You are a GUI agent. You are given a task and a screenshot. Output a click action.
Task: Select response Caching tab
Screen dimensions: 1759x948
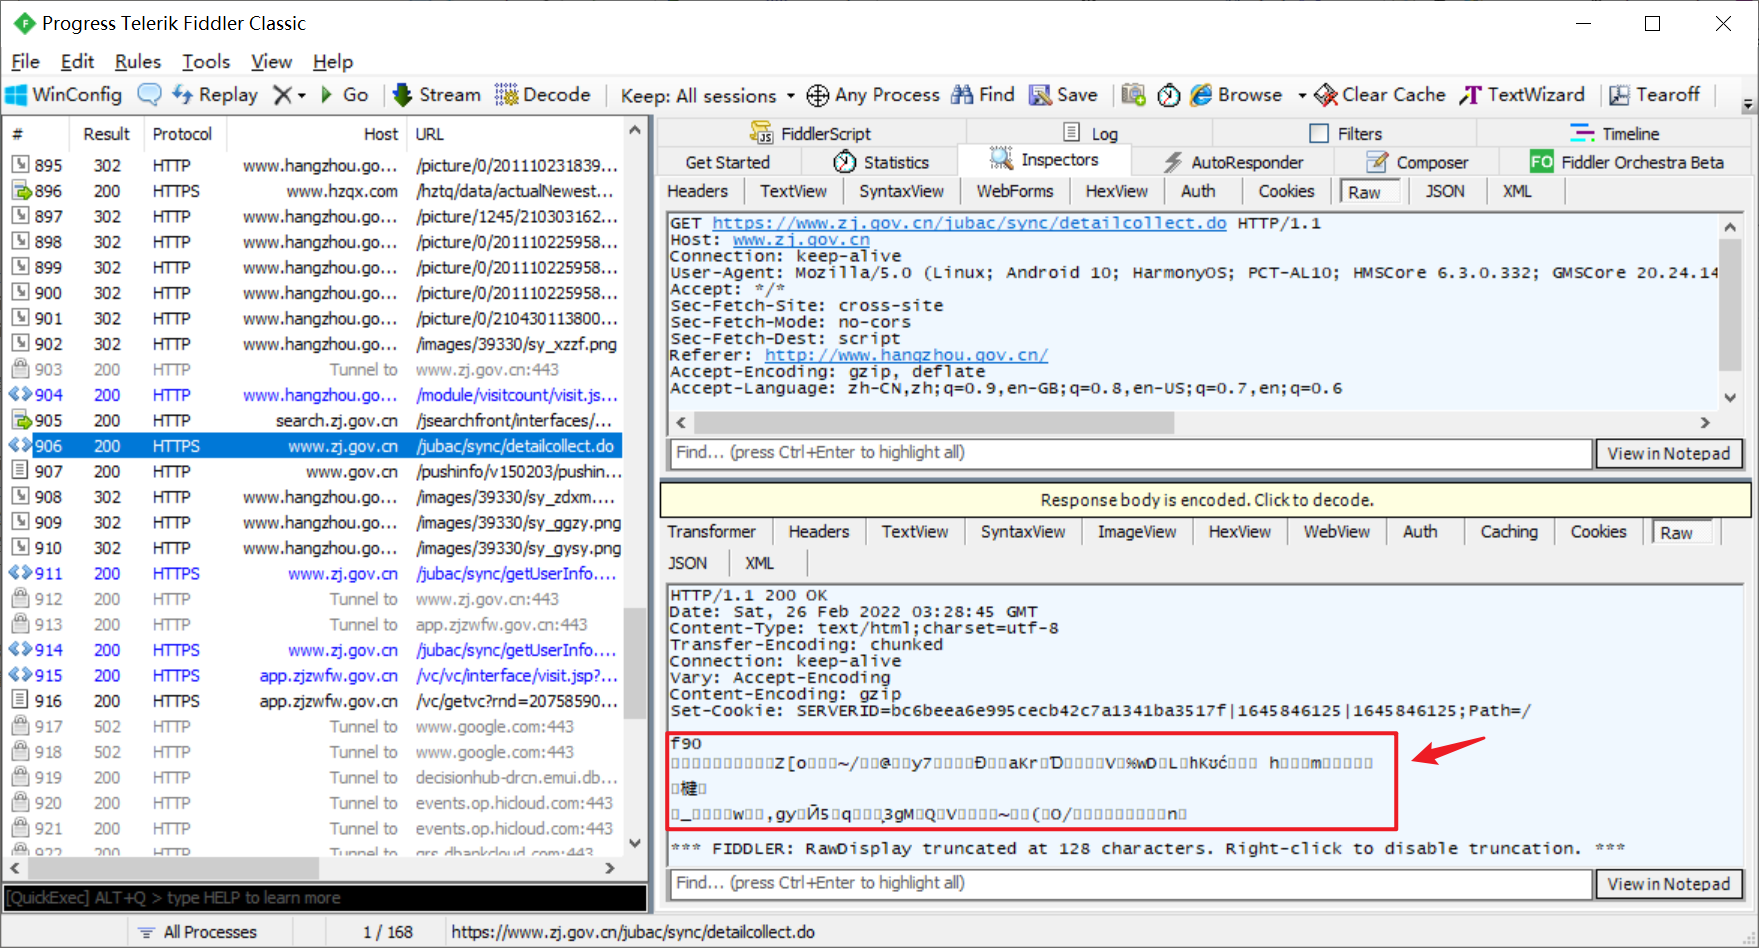1509,532
